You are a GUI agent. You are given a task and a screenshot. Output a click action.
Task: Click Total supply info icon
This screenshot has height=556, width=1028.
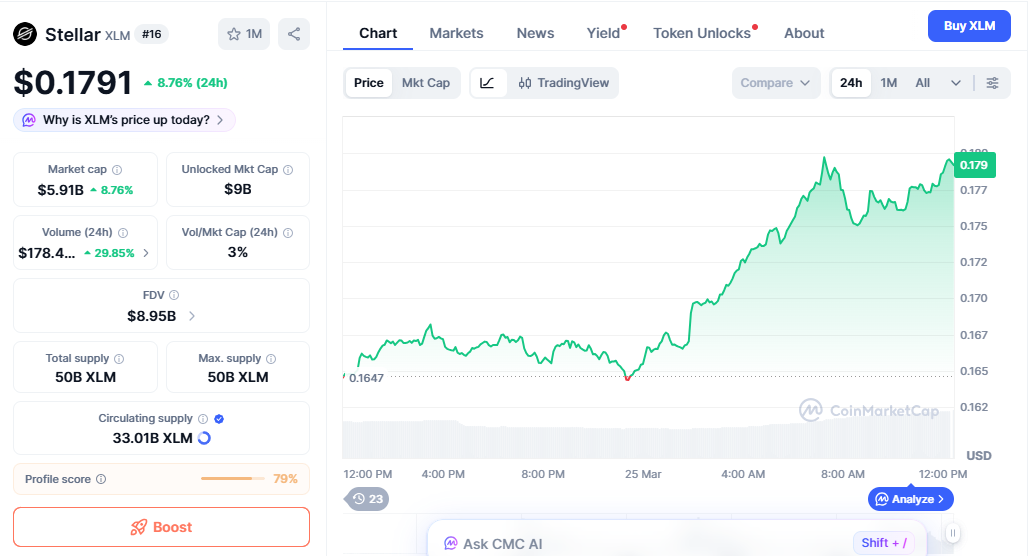[x=119, y=359]
